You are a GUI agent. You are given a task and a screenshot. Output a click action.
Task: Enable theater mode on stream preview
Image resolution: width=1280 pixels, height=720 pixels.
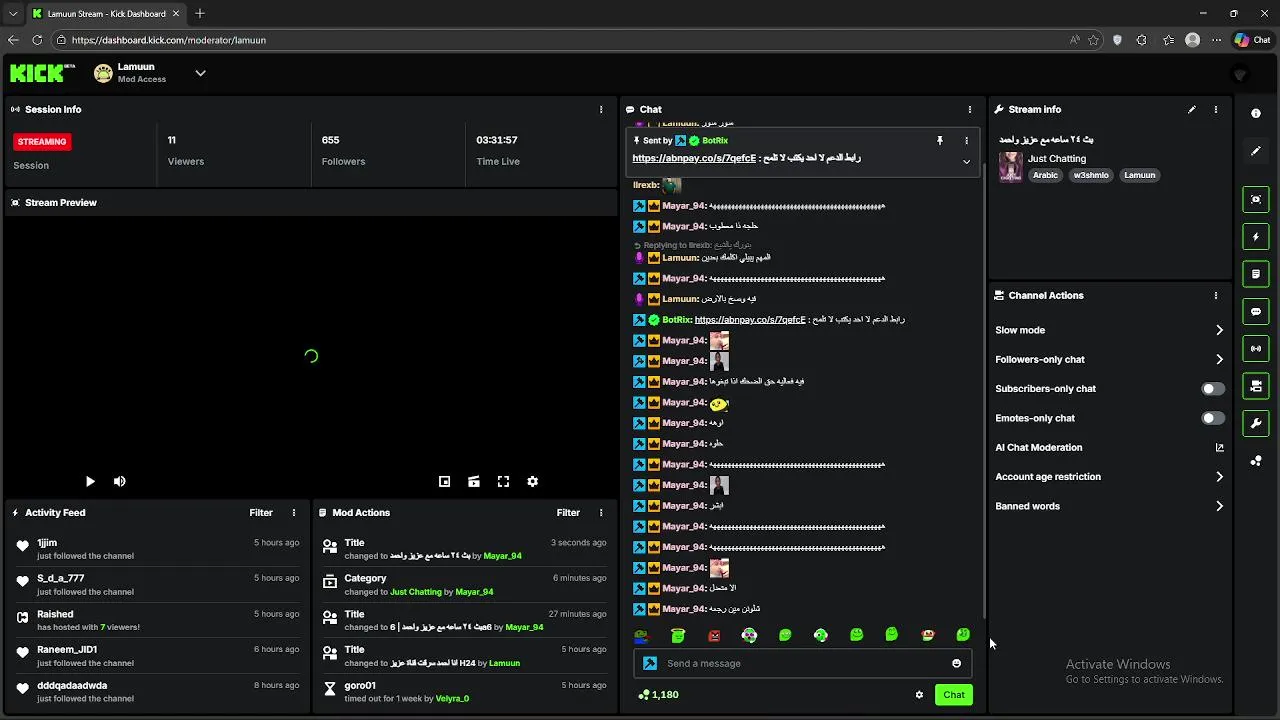pos(474,481)
